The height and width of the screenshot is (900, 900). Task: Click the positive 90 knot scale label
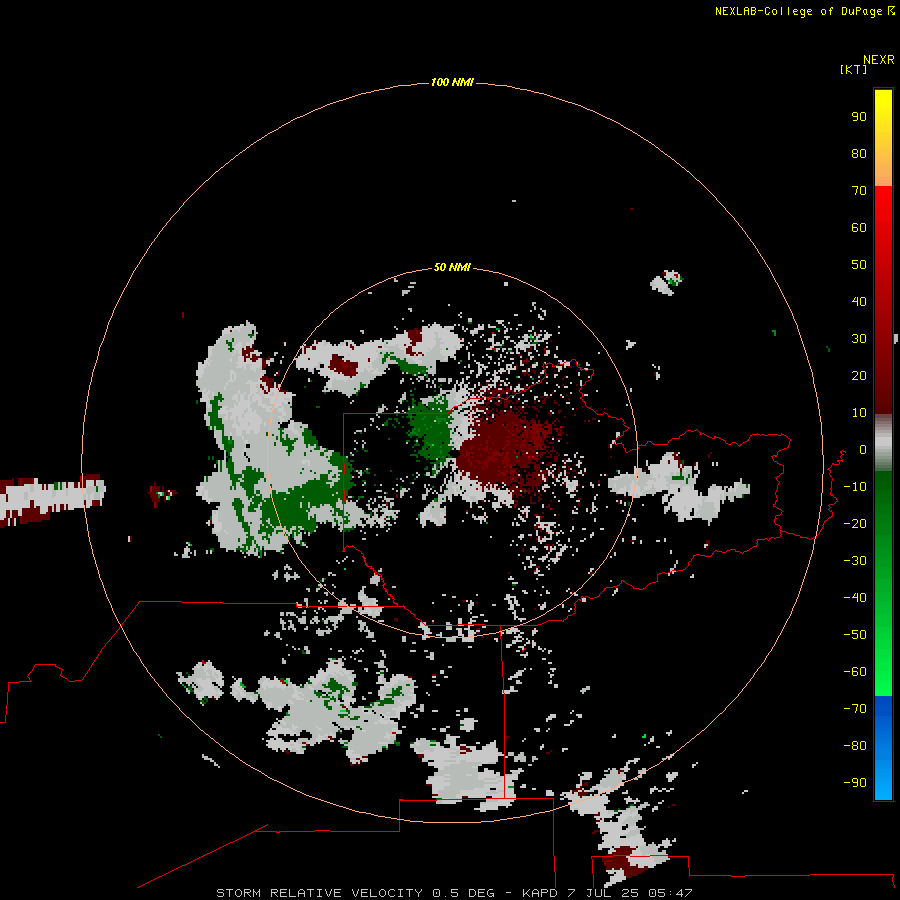(x=859, y=117)
